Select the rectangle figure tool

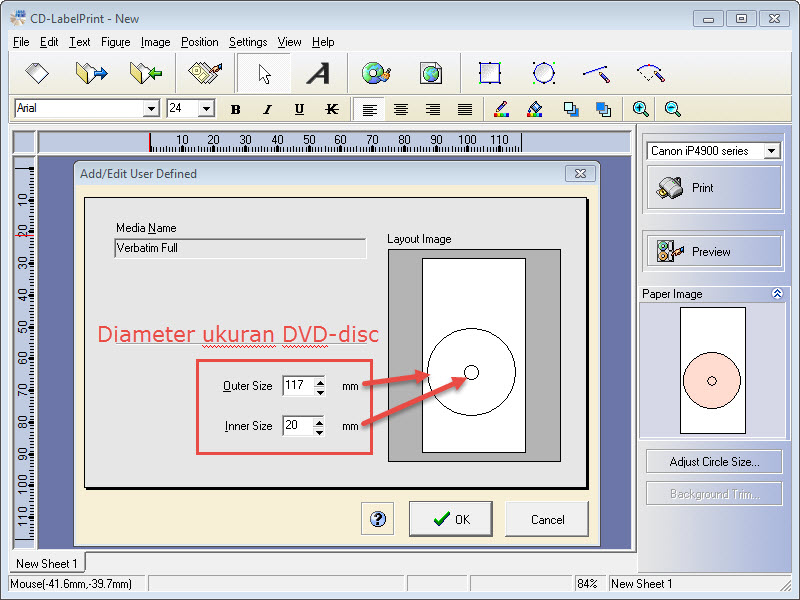point(490,73)
